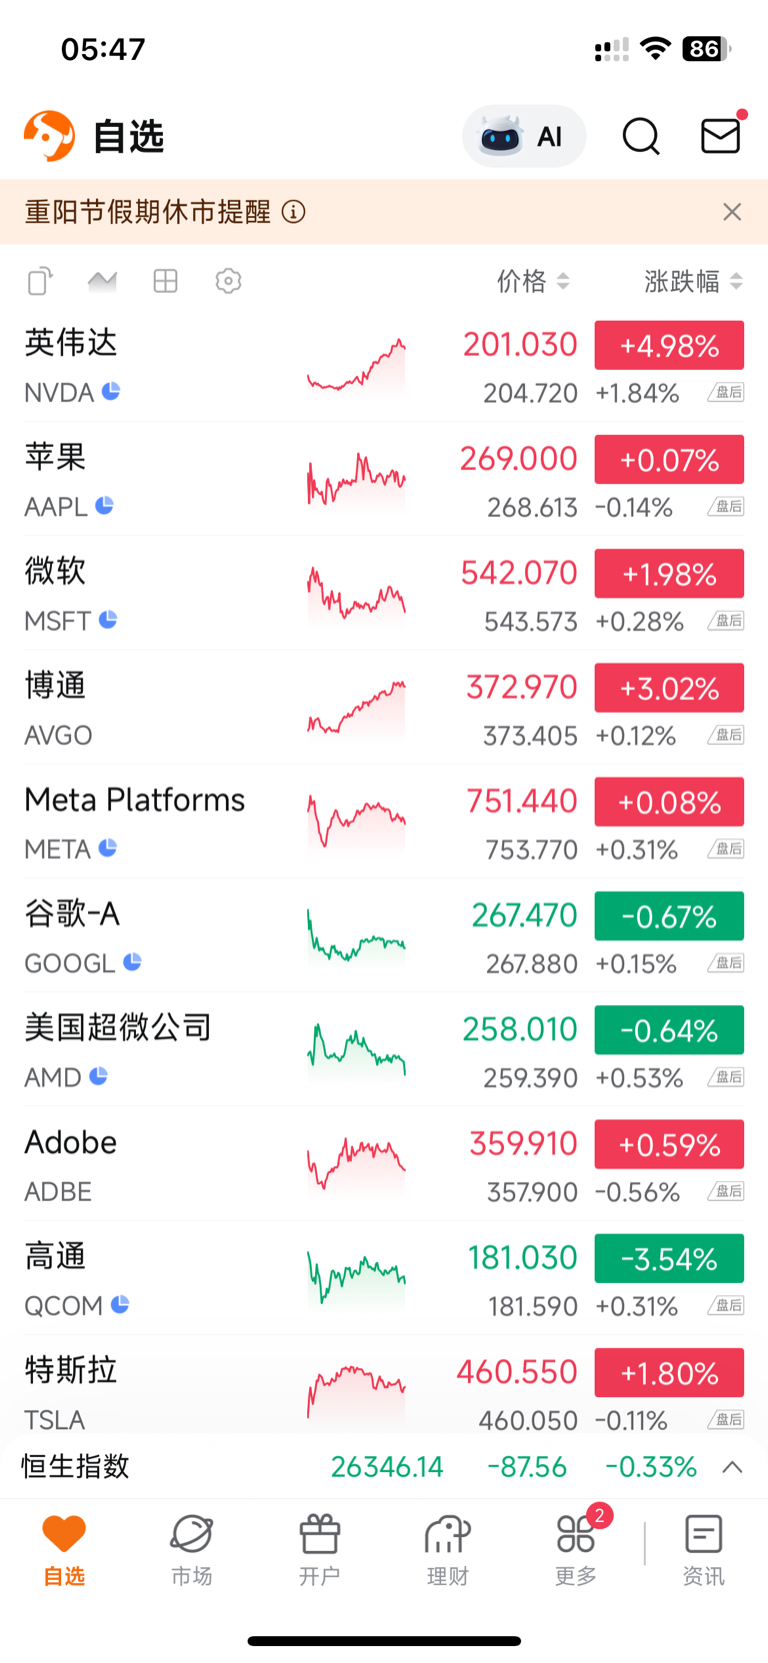The width and height of the screenshot is (768, 1663).
Task: Open the 理财 tab
Action: pyautogui.click(x=447, y=1549)
